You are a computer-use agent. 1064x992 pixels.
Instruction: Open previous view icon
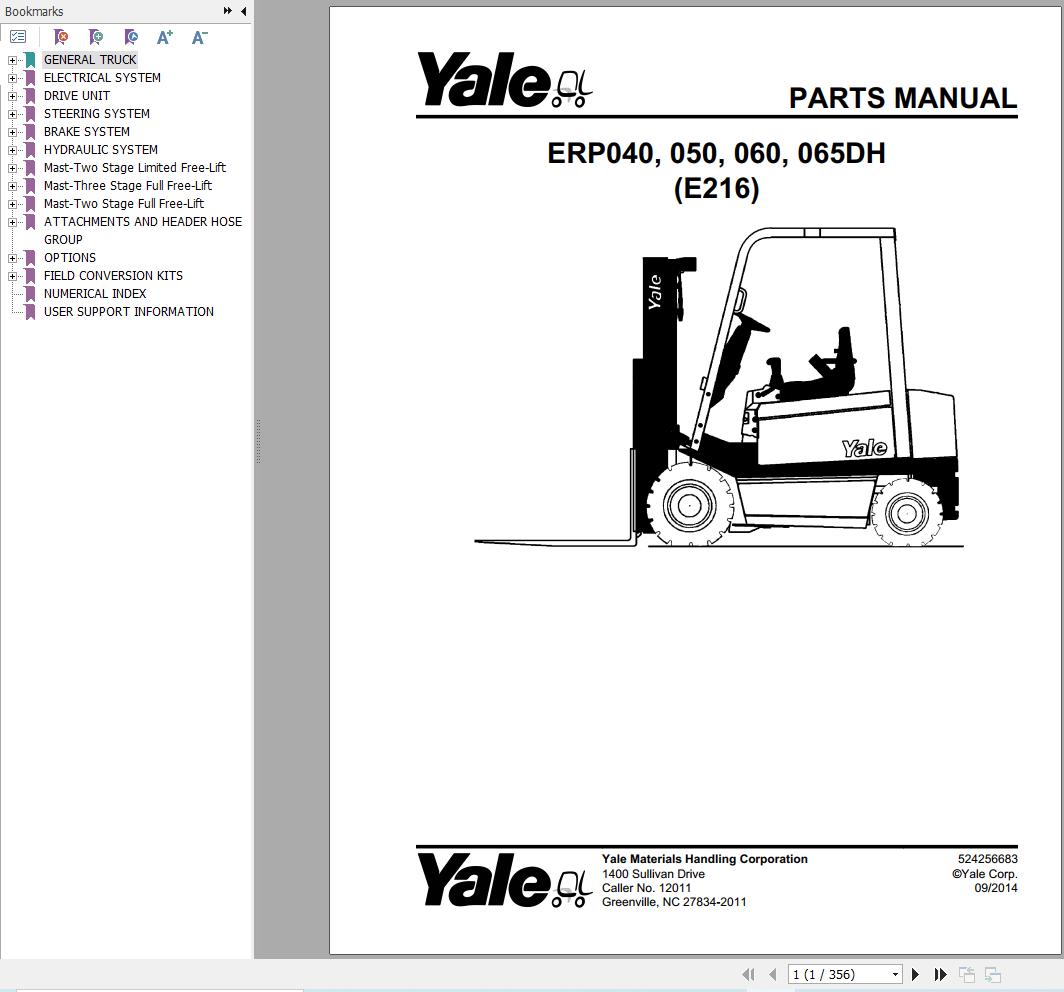point(966,973)
